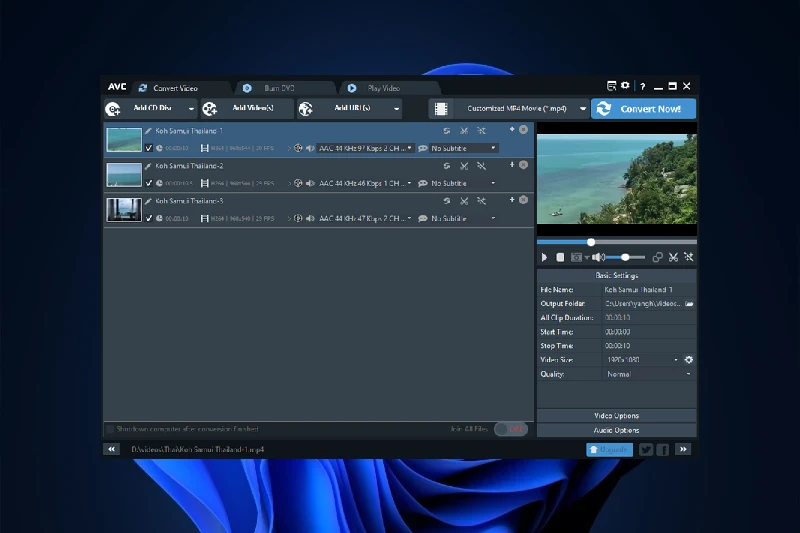Viewport: 800px width, 533px height.
Task: Mute the preview with the speaker icon
Action: click(x=598, y=258)
